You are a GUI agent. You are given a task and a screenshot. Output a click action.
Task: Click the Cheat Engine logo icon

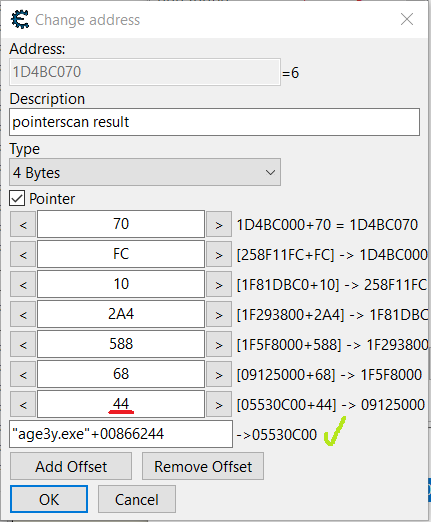[x=20, y=19]
